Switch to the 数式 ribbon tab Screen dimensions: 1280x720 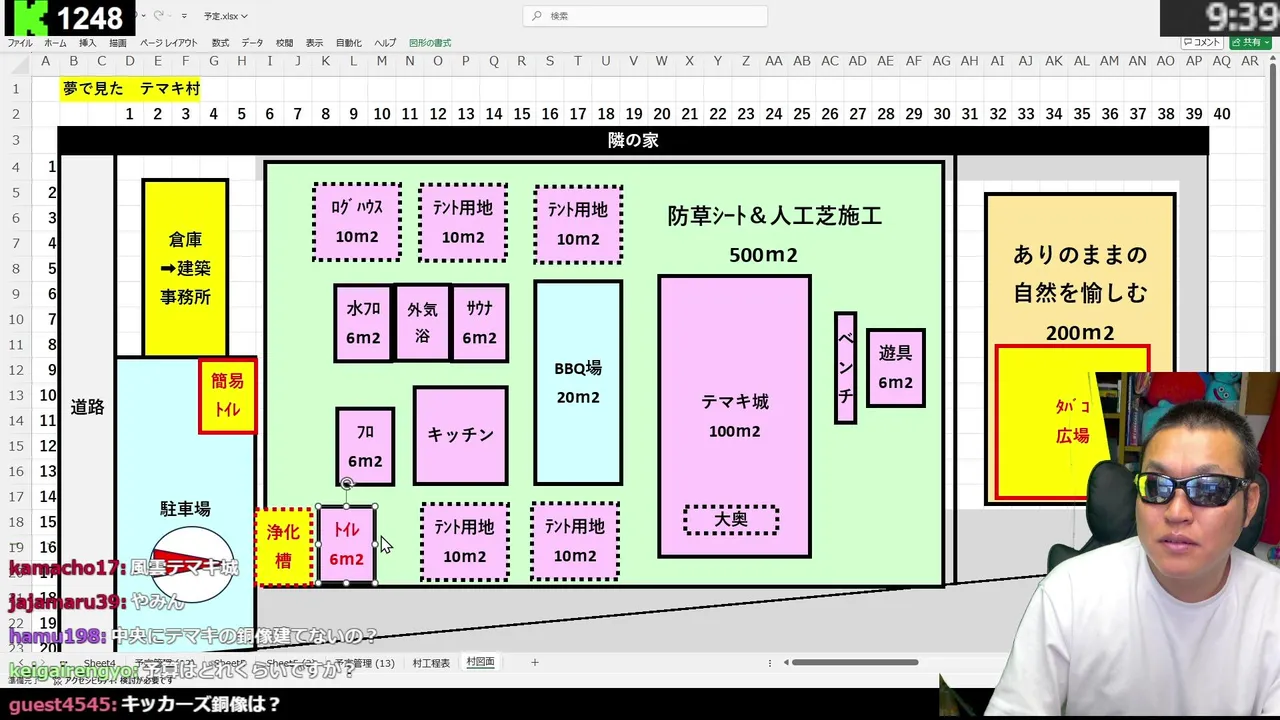tap(220, 43)
